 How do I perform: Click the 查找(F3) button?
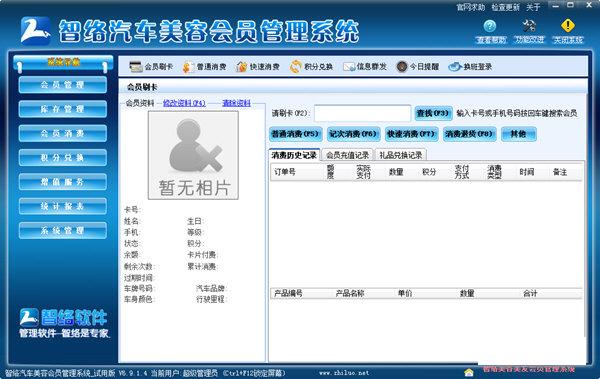click(x=433, y=113)
